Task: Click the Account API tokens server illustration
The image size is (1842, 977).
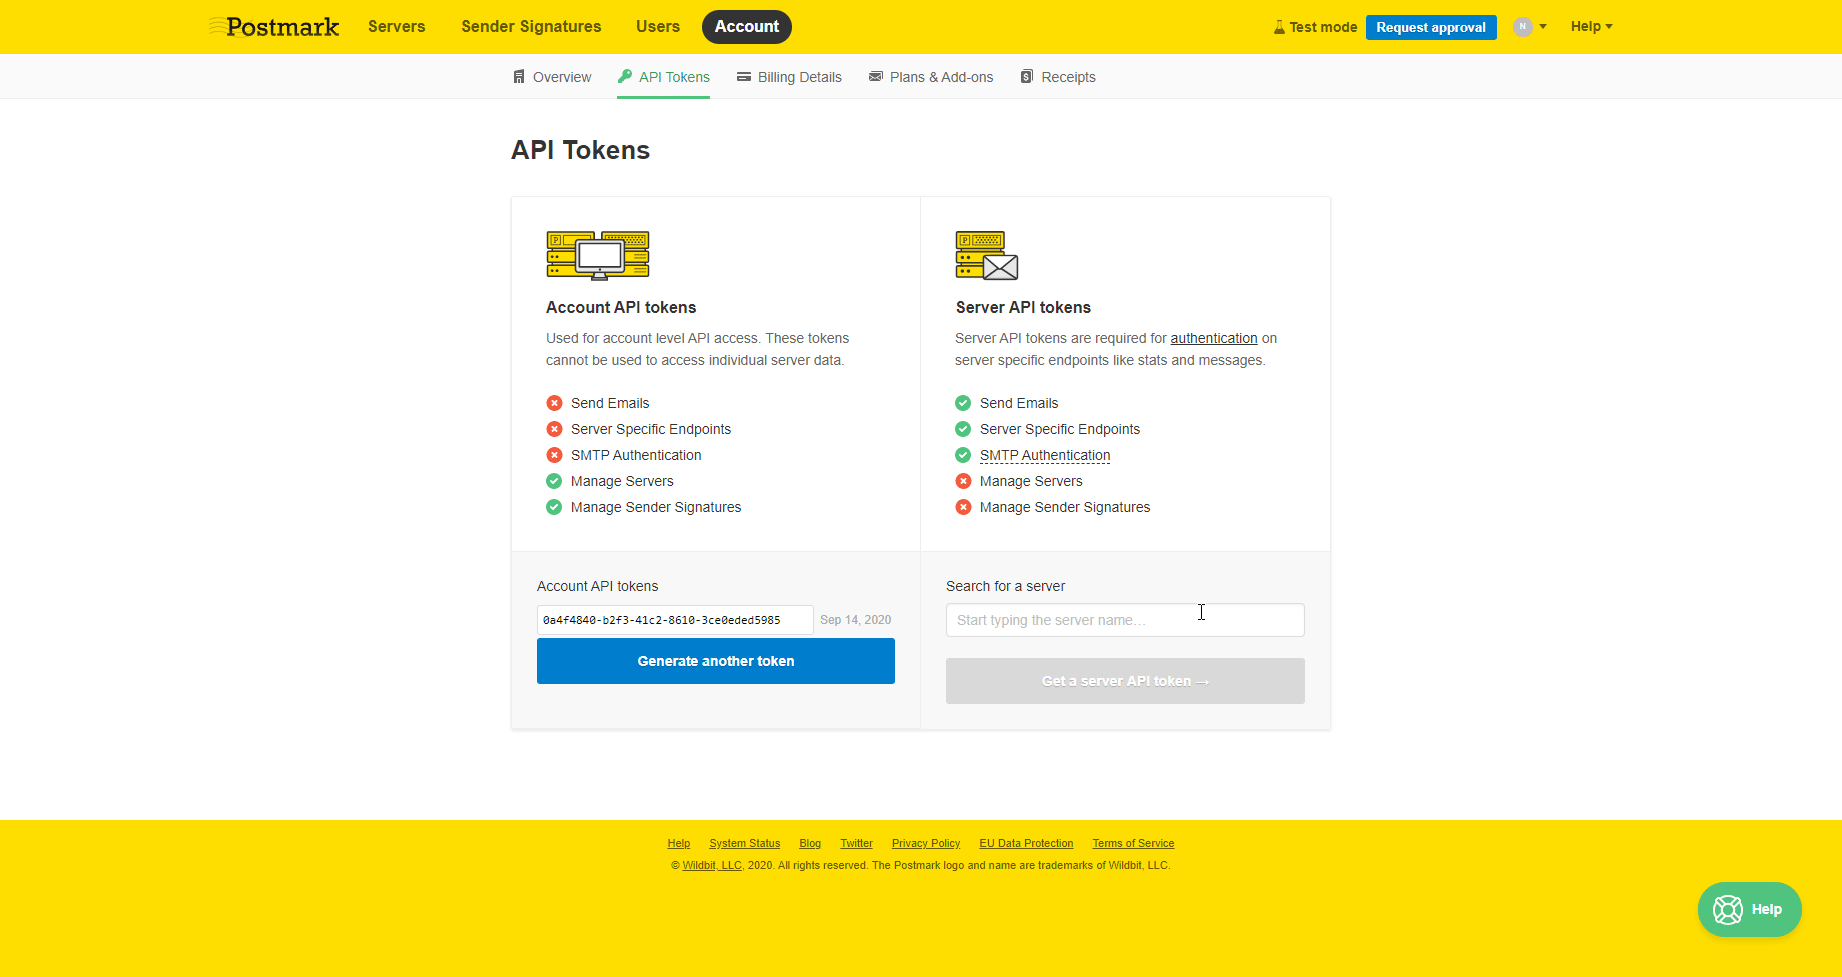Action: click(x=597, y=255)
